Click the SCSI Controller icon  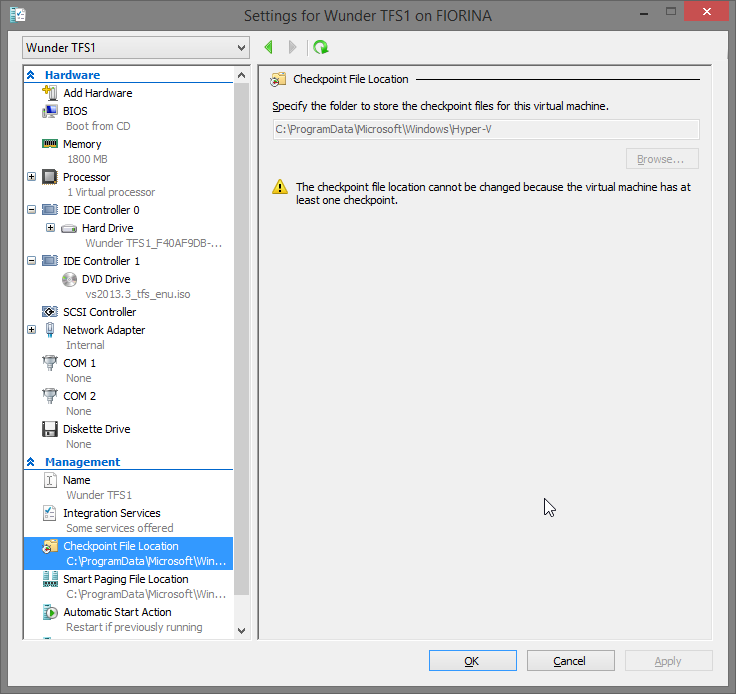[50, 312]
